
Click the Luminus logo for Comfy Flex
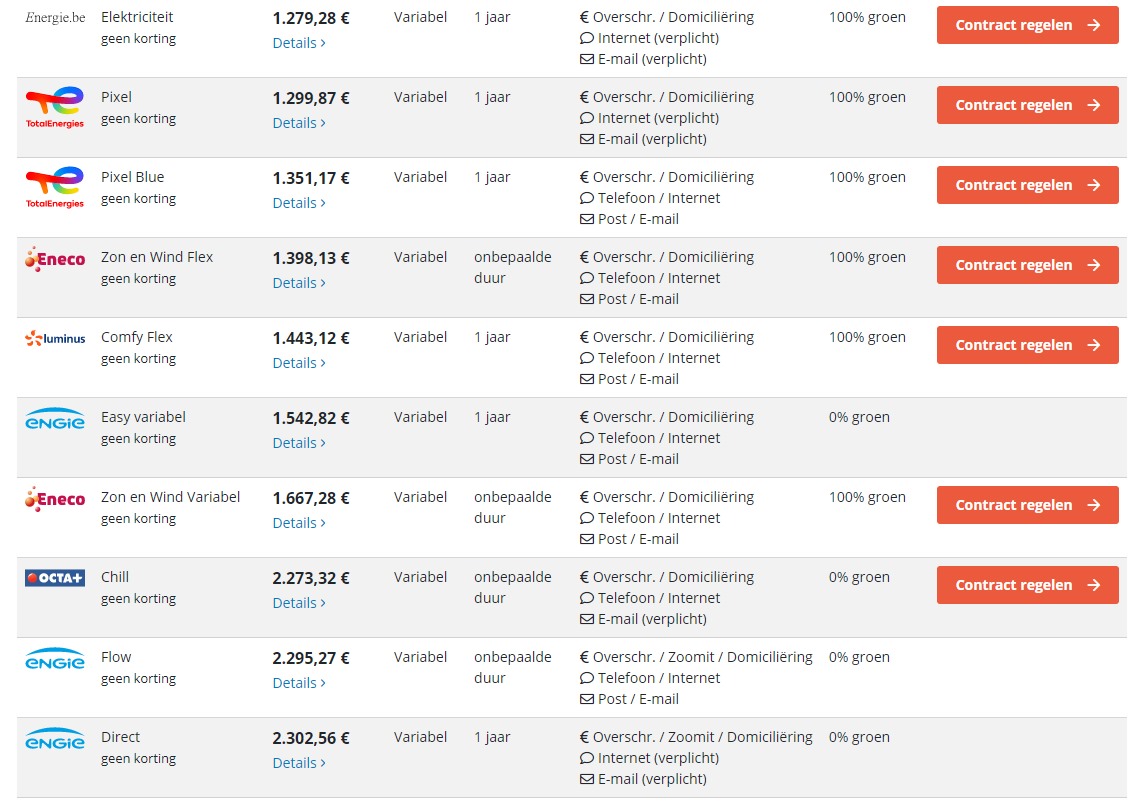[55, 339]
